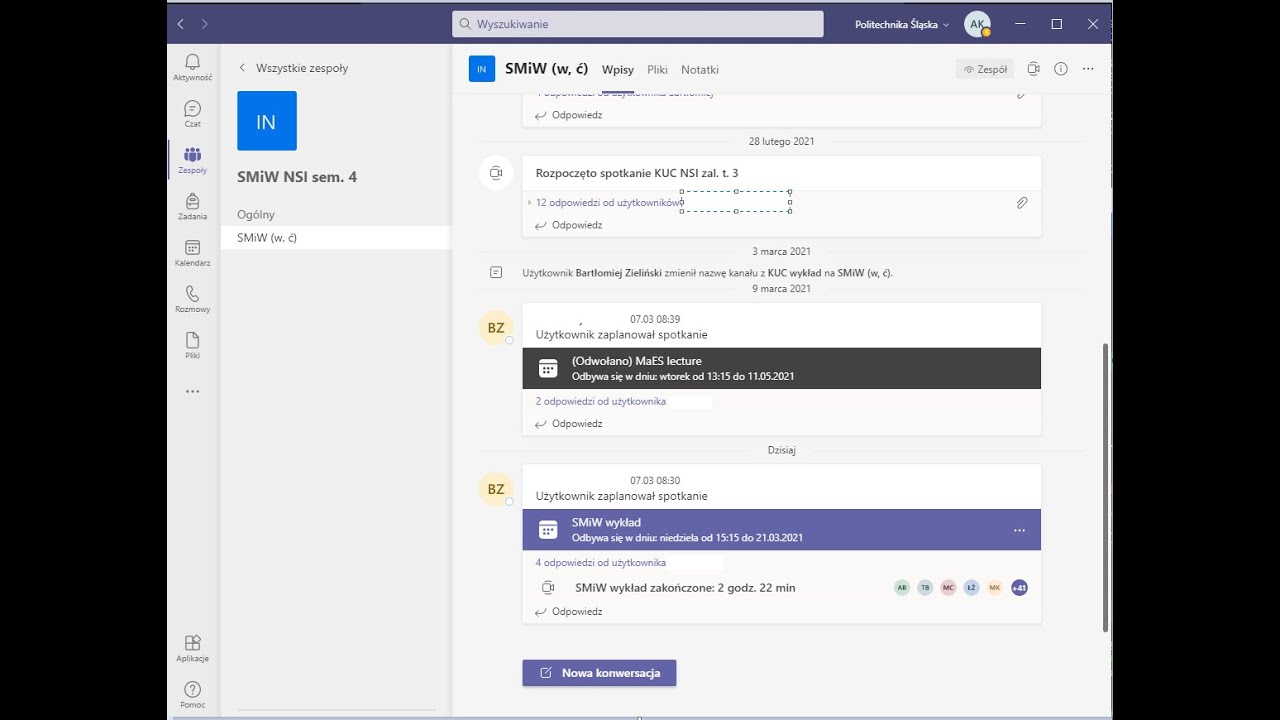Screen dimensions: 1280x720
Task: Show channel info with the info icon
Action: 1061,69
